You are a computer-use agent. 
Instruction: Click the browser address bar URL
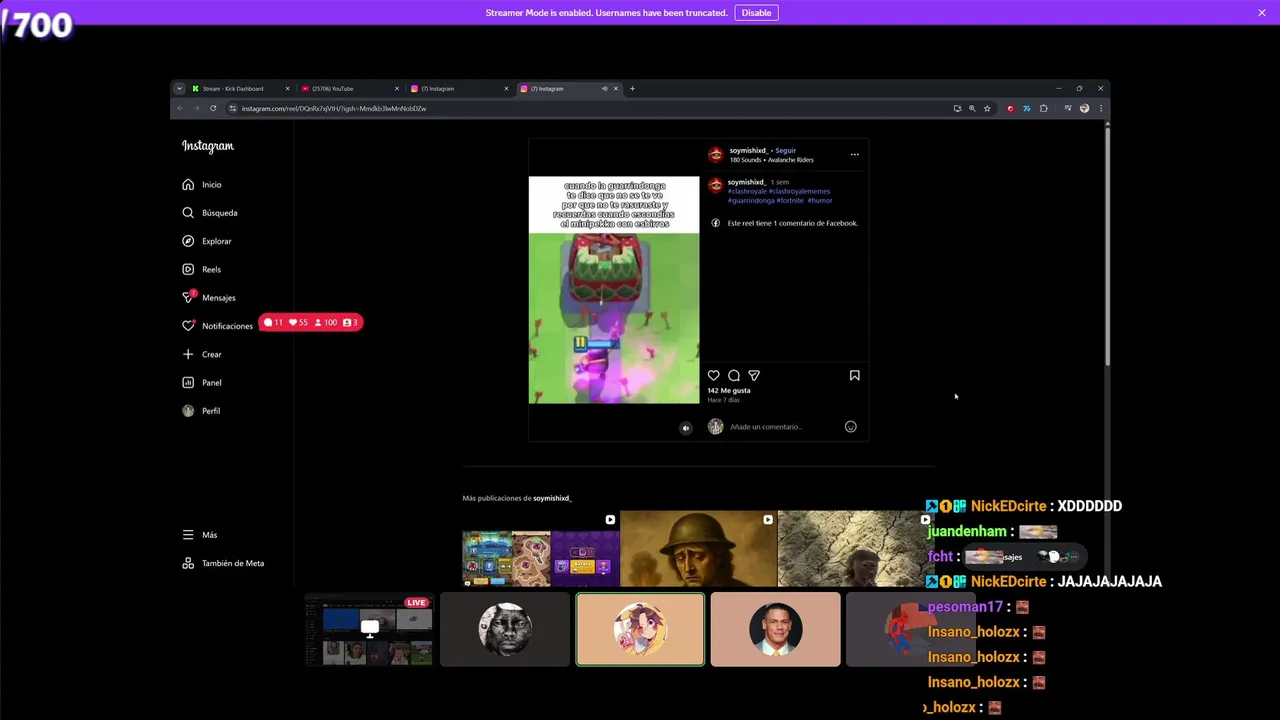coord(334,108)
